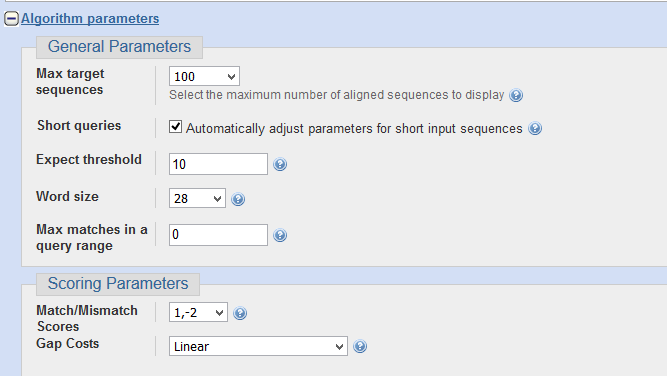Screen dimensions: 667x376
Task: View help for Match/Mismatch Scores
Action: click(x=240, y=313)
